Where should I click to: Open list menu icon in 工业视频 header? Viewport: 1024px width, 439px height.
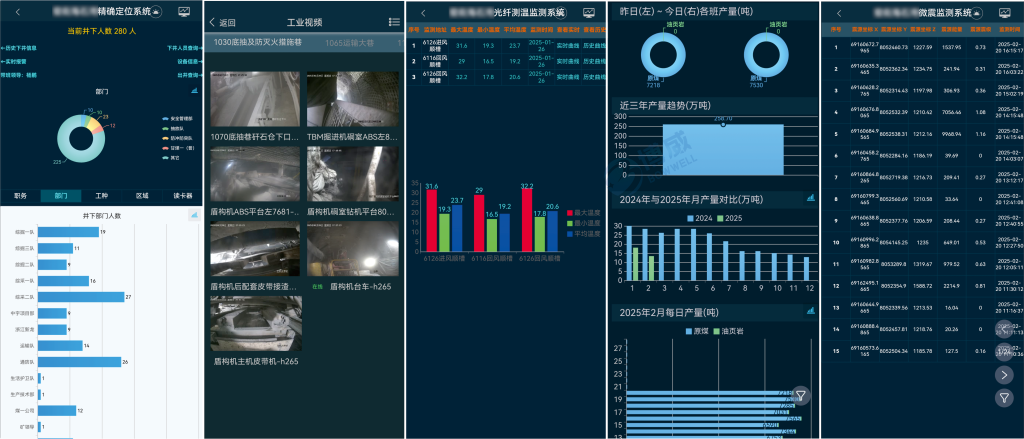coord(394,22)
